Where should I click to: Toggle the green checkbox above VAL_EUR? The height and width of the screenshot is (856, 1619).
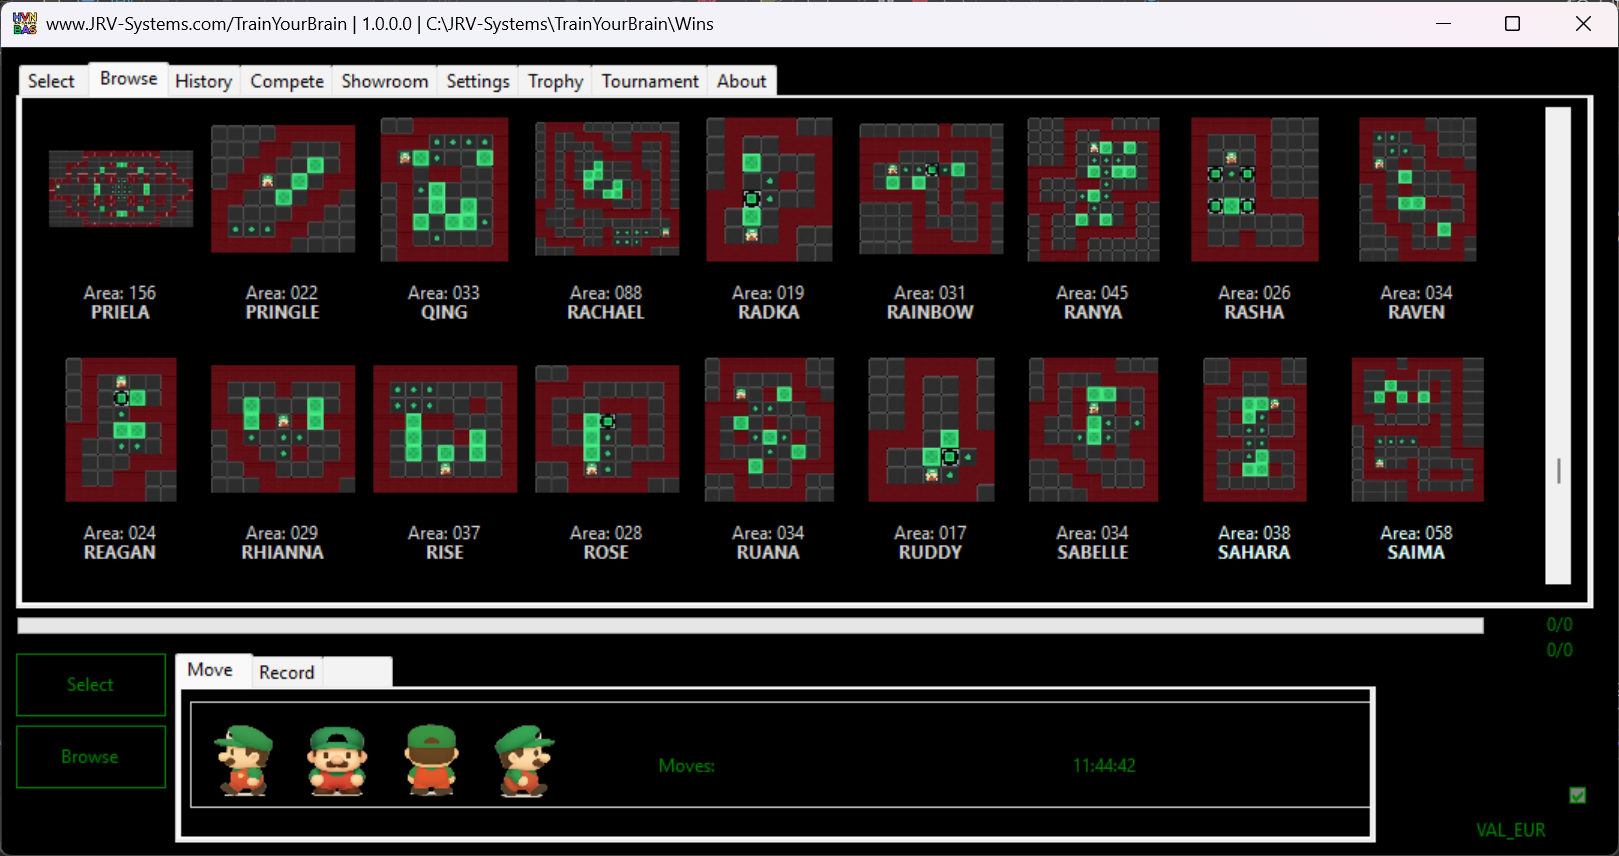[1577, 795]
